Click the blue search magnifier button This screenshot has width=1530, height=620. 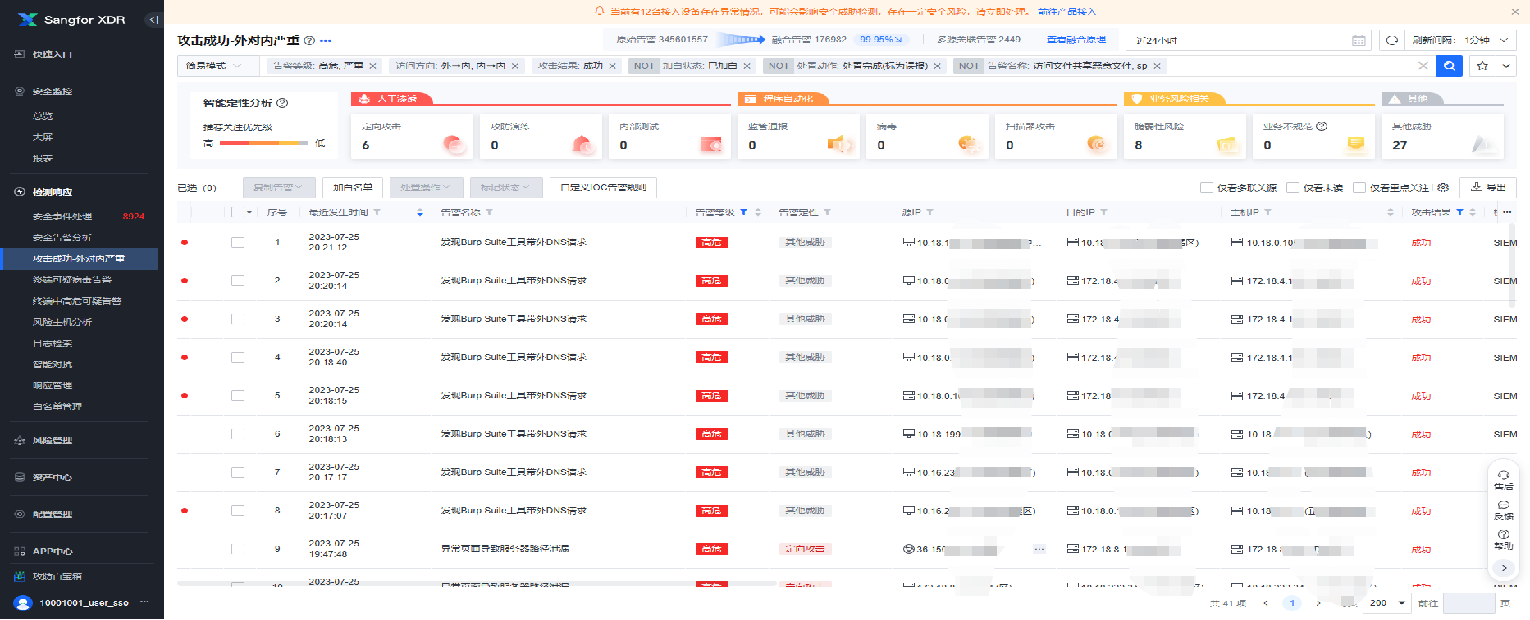pos(1450,66)
